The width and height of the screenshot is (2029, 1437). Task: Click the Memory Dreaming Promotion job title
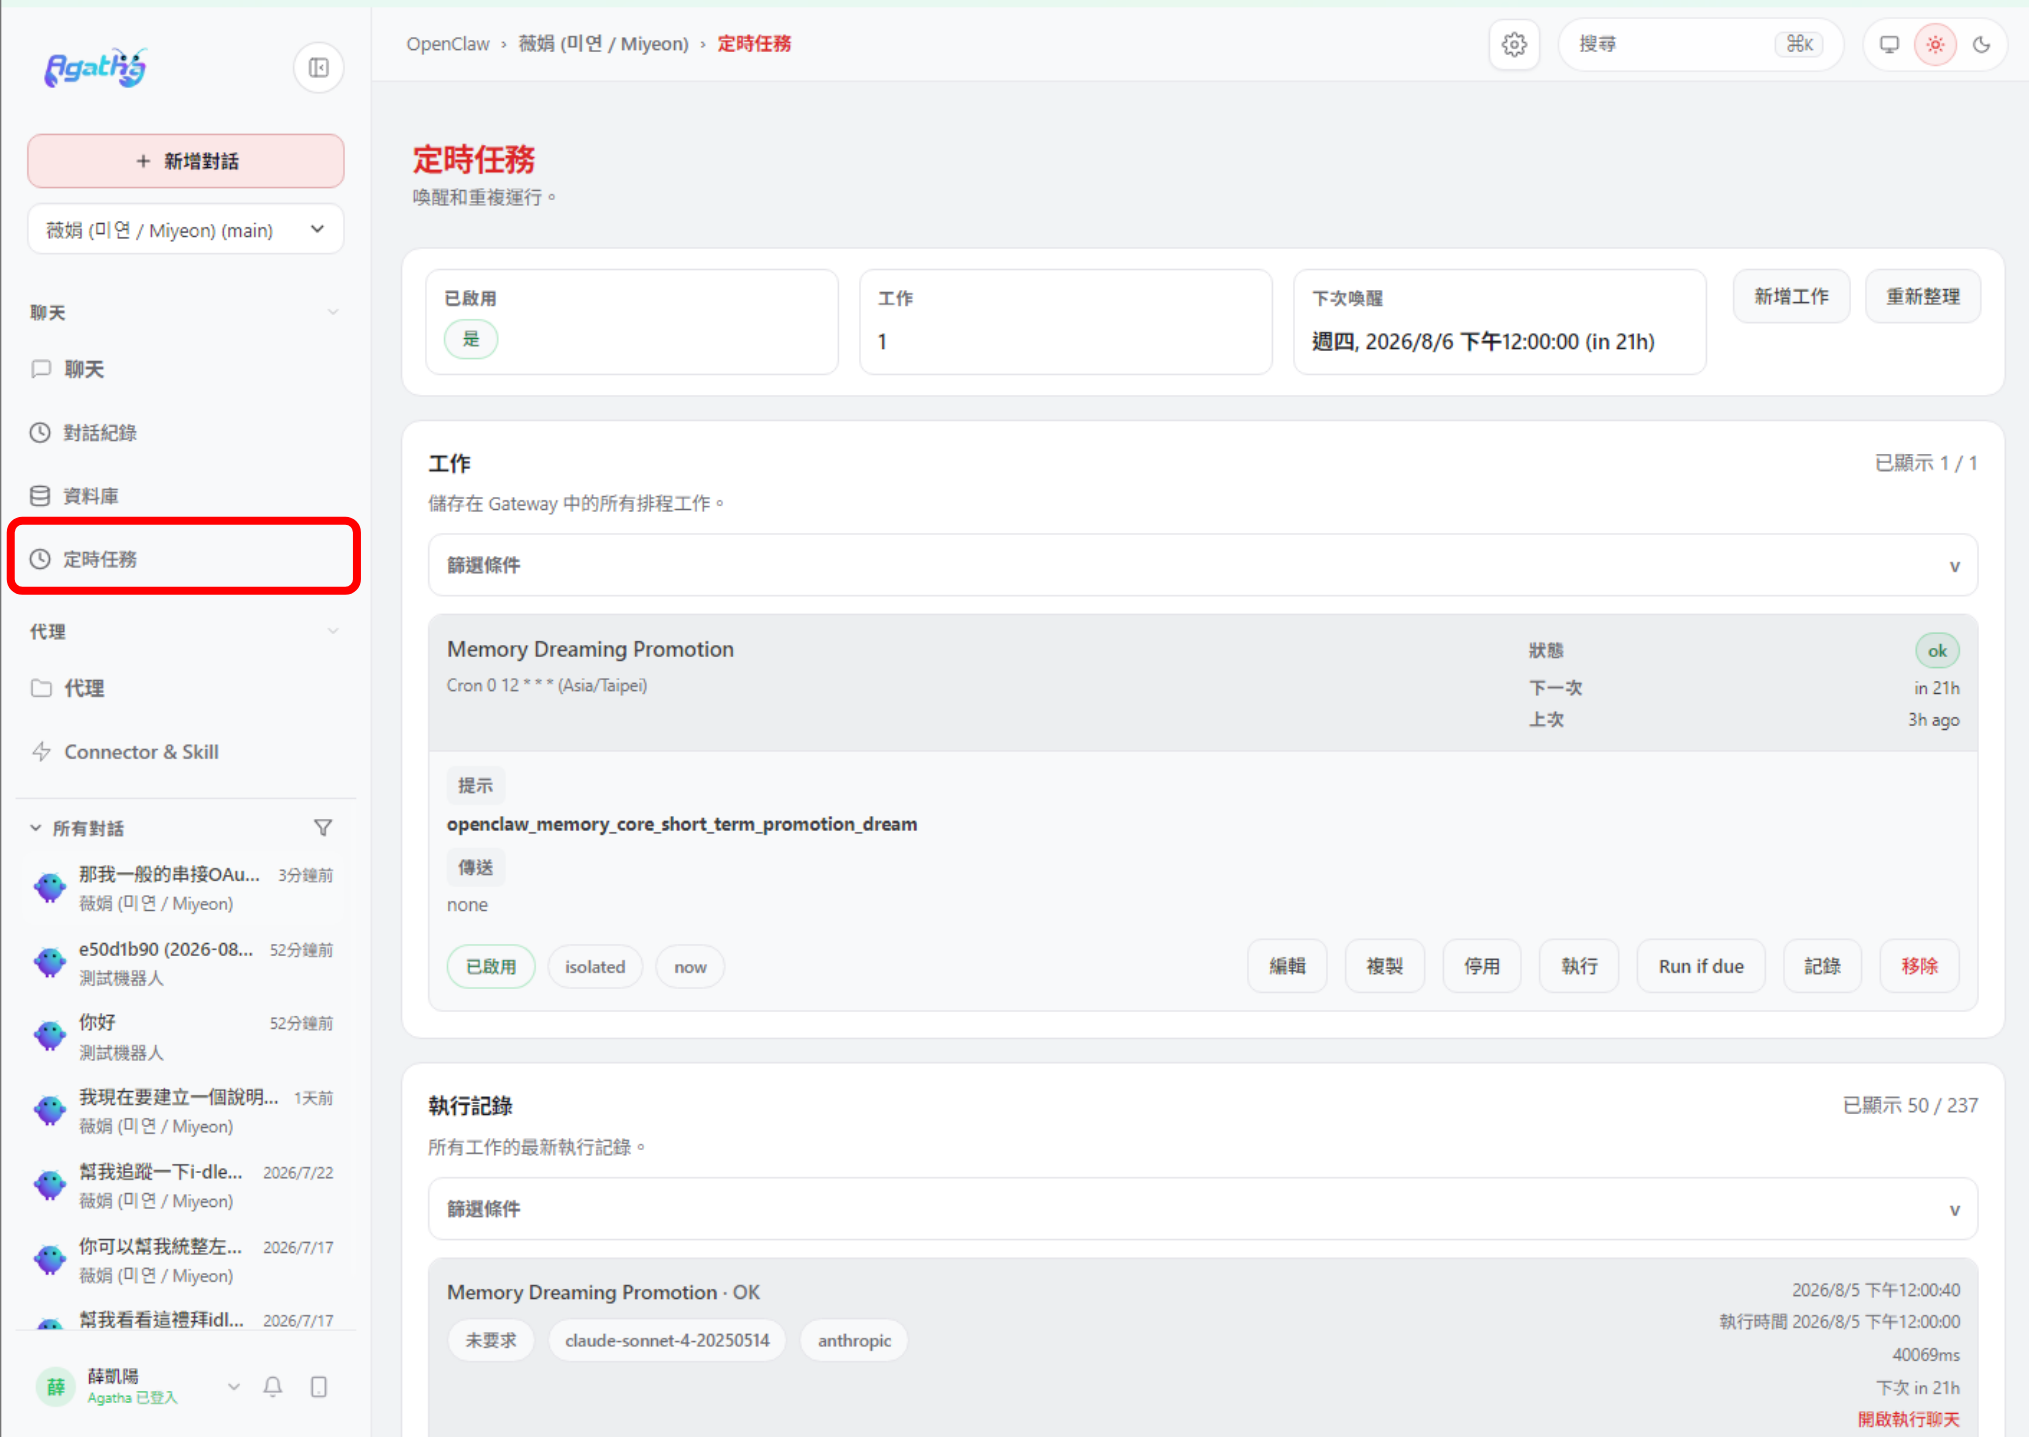[590, 649]
